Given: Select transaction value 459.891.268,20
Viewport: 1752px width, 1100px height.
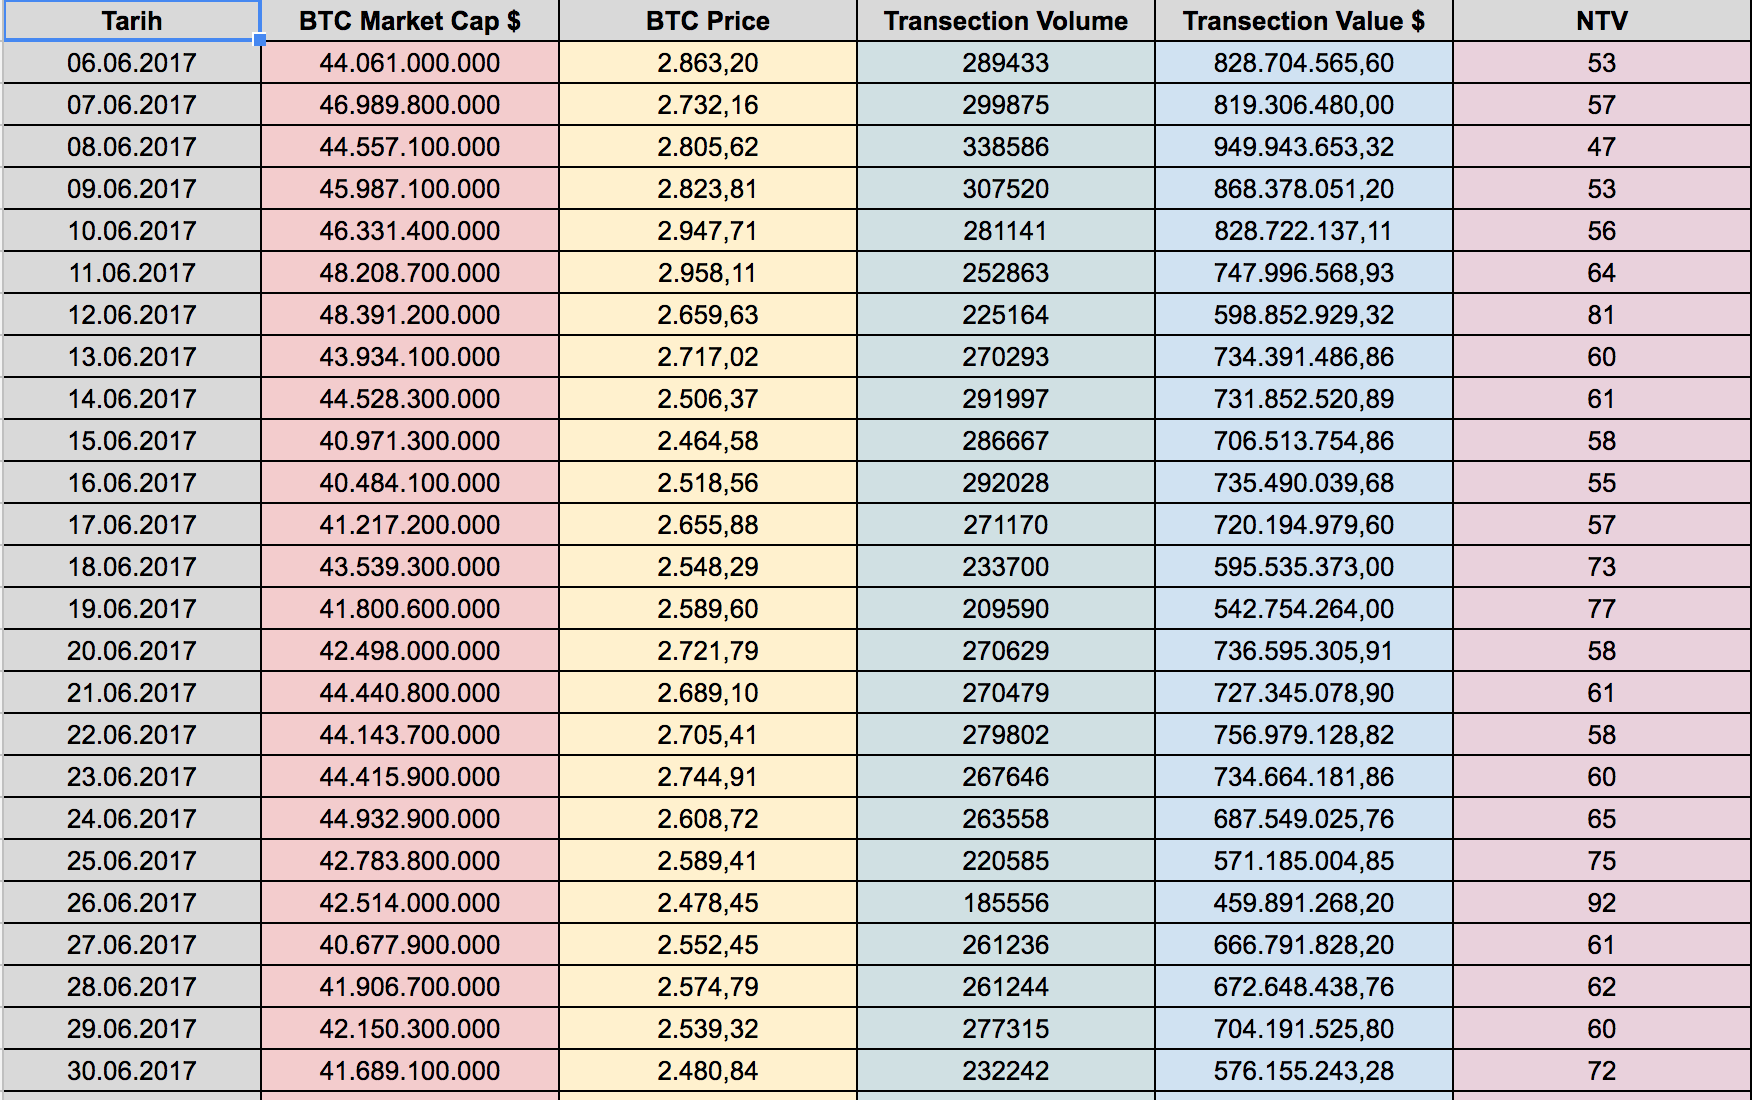Looking at the screenshot, I should tap(1303, 903).
